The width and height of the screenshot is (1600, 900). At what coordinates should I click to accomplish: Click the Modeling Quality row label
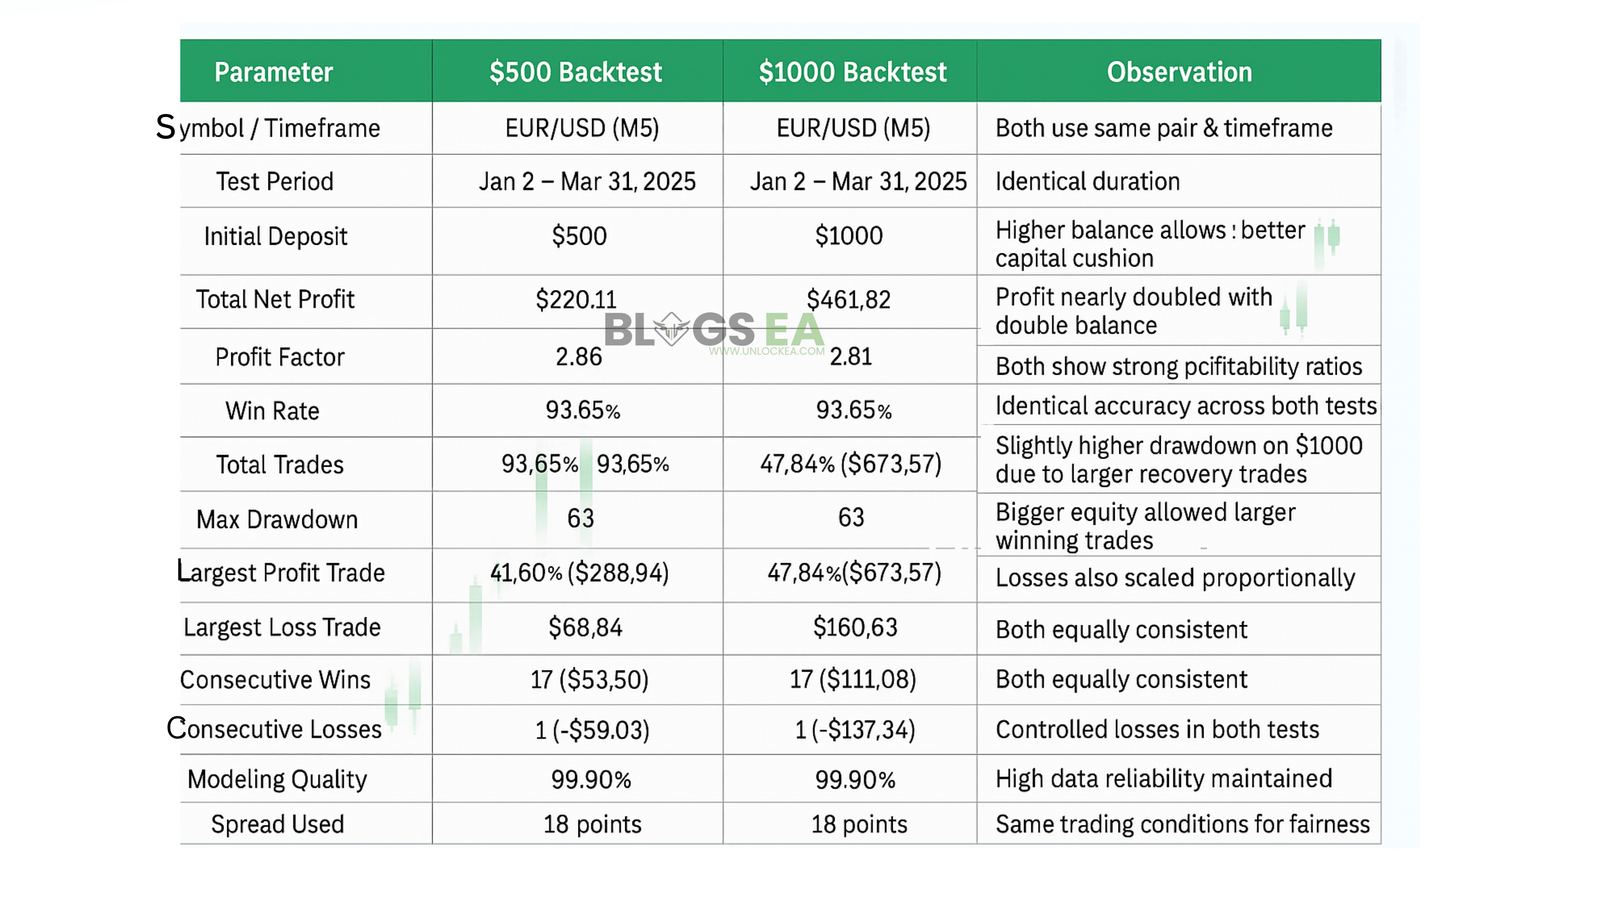pos(277,779)
